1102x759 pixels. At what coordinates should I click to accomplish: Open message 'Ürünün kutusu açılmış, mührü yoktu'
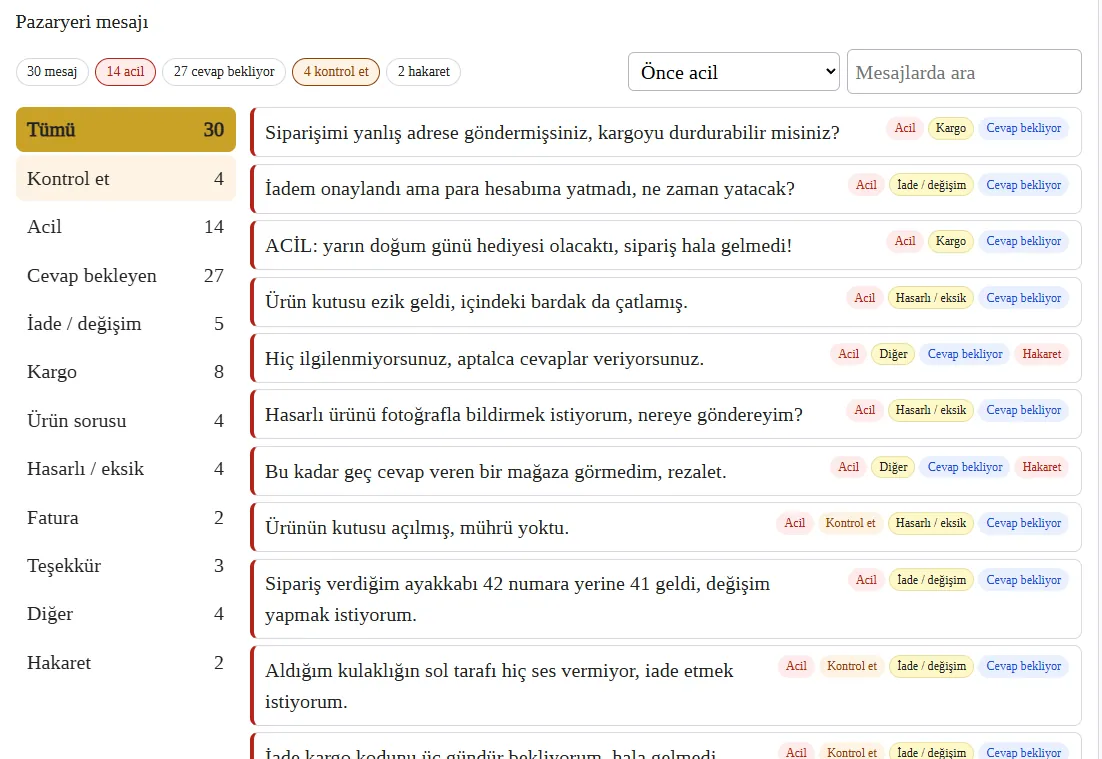point(666,527)
